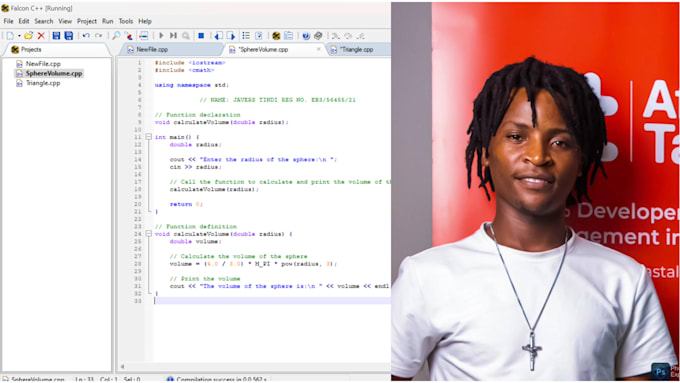Screen dimensions: 680x383
Task: Click the Falcon project toolbar icon
Action: [x=276, y=36]
